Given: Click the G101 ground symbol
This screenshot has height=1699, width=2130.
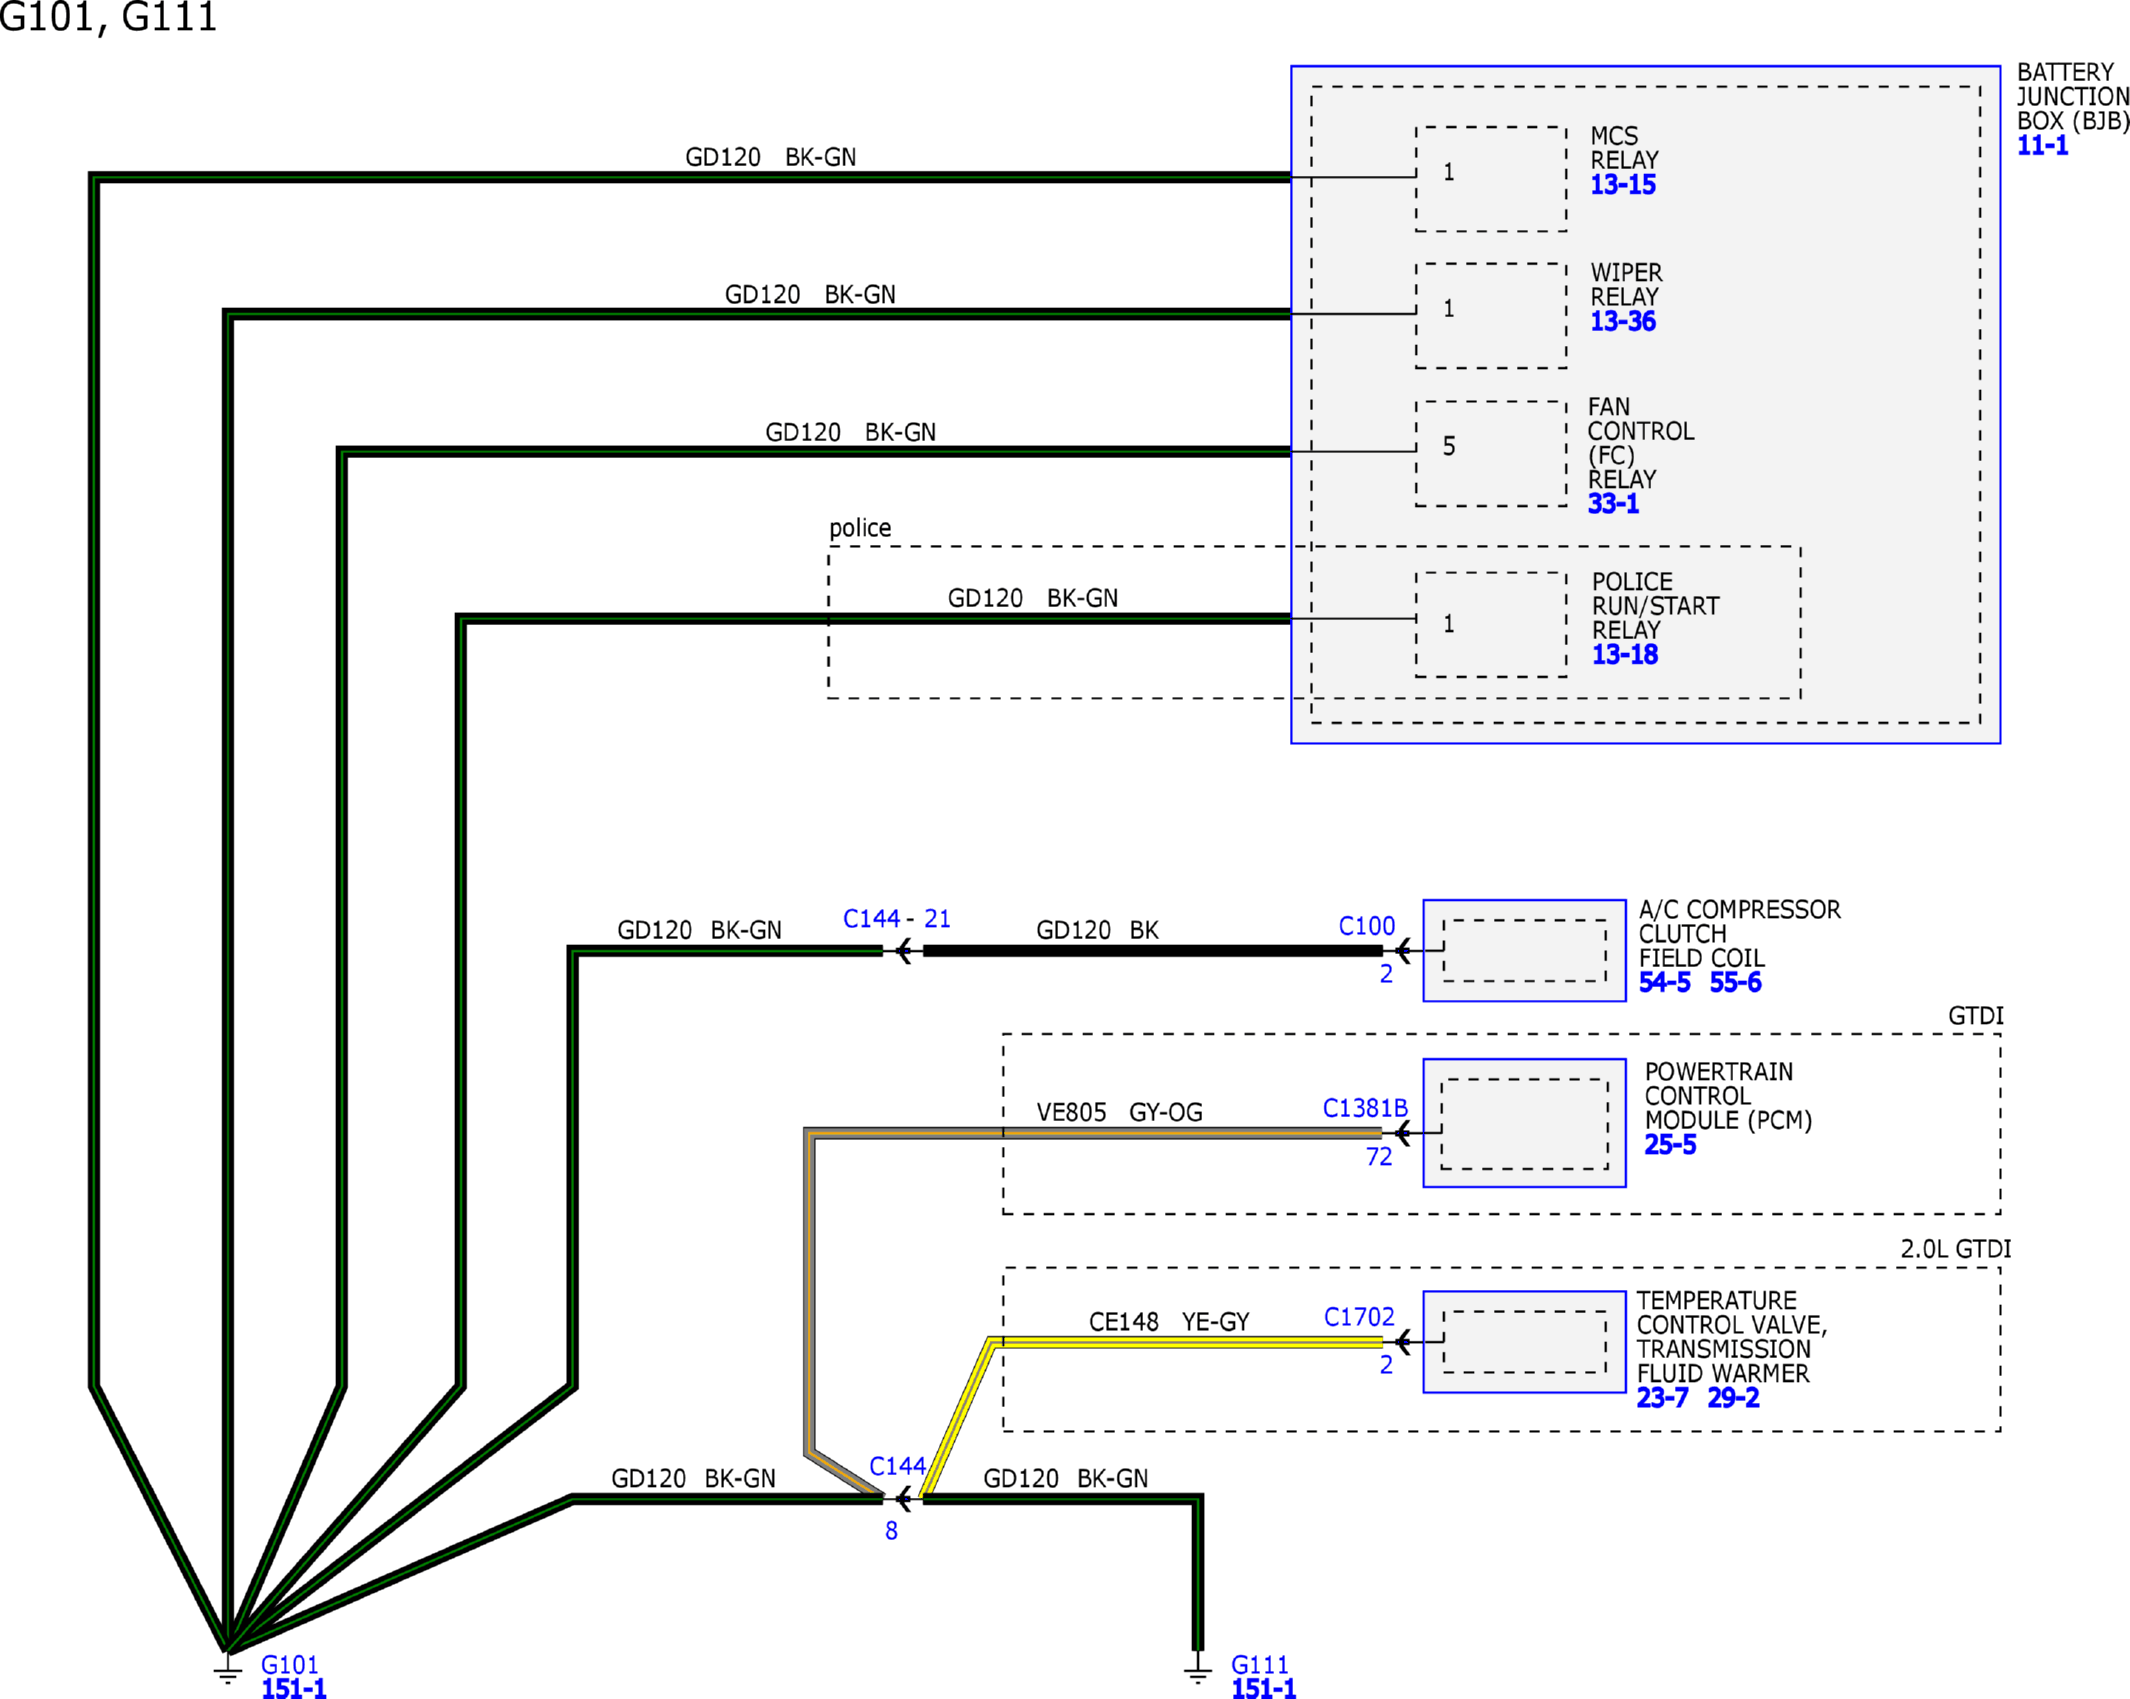Looking at the screenshot, I should point(228,1673).
